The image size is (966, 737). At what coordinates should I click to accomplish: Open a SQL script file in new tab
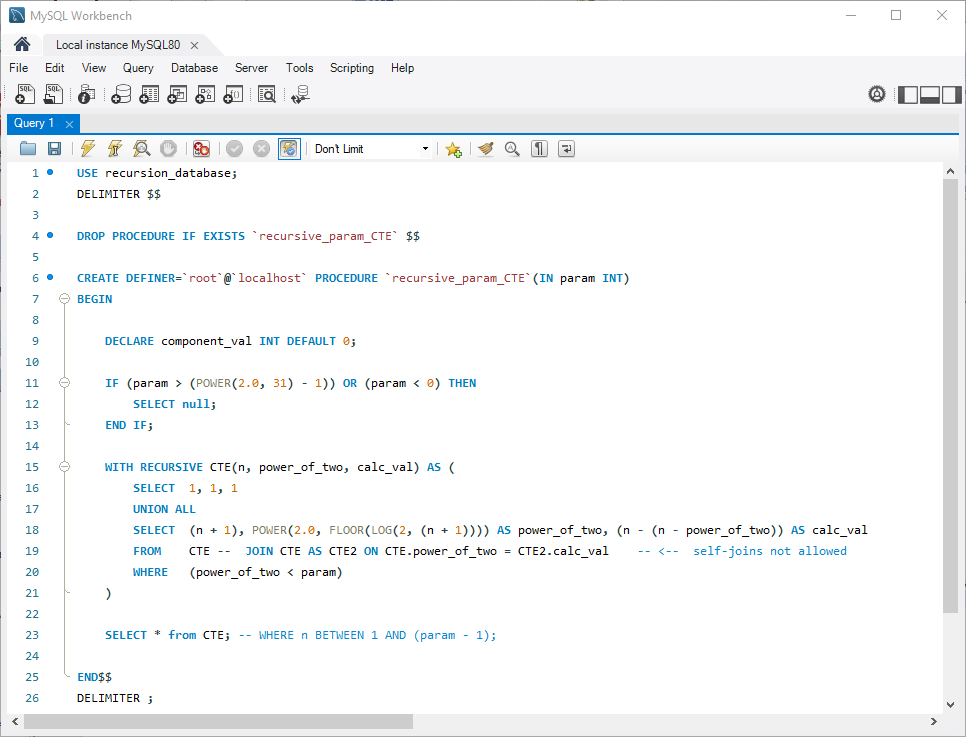[x=53, y=94]
